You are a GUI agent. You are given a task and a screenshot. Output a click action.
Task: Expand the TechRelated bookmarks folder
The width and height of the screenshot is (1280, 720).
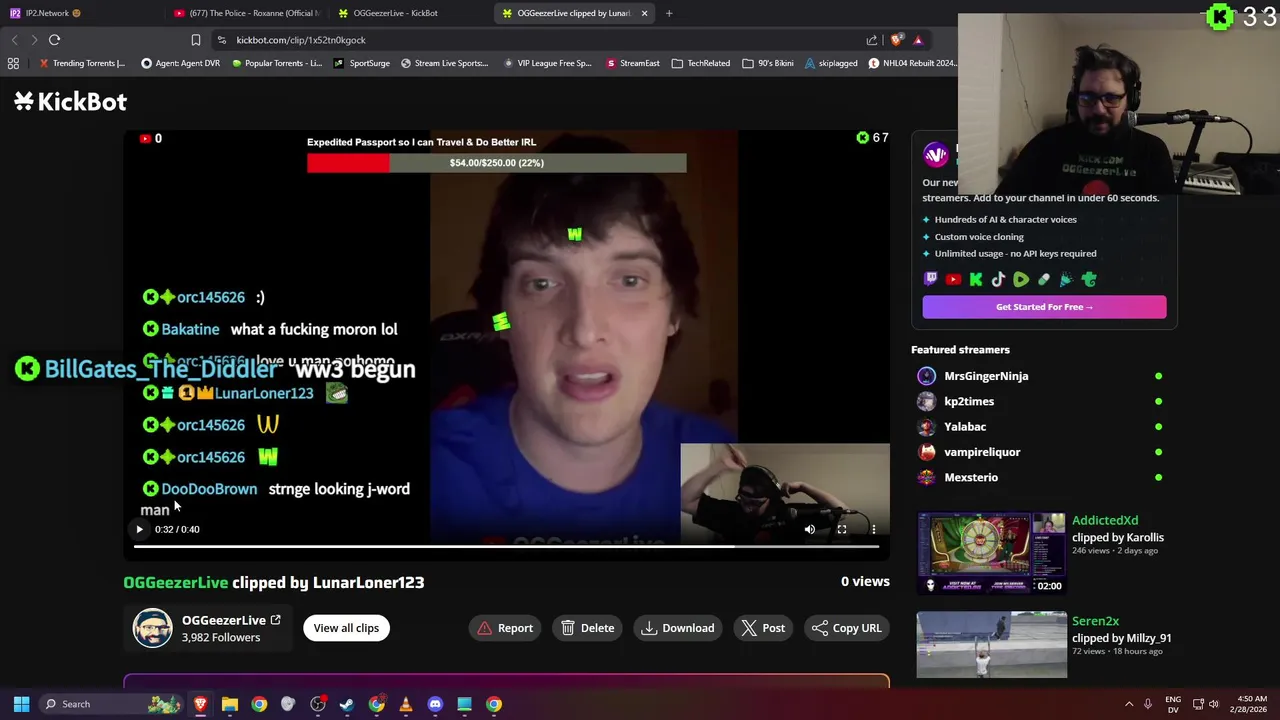click(701, 63)
